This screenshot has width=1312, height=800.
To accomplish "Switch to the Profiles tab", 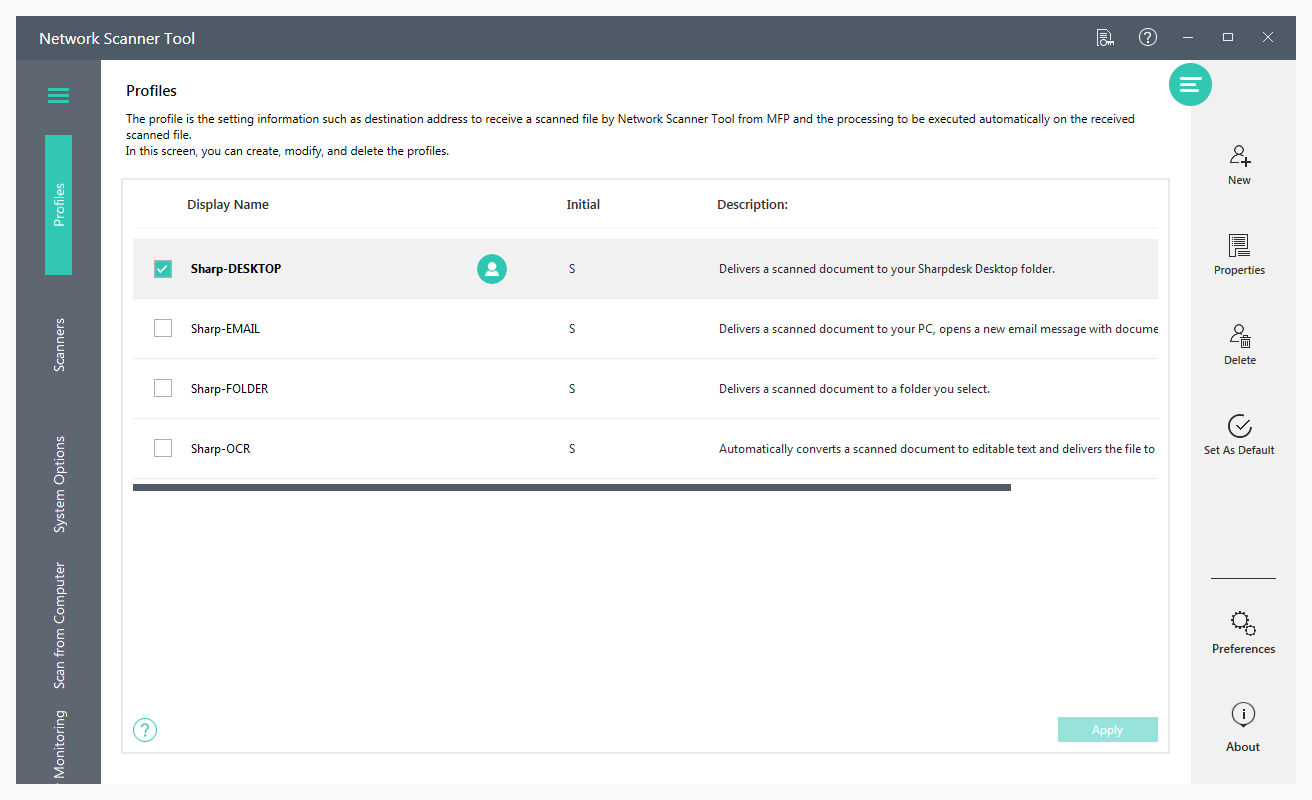I will click(x=59, y=205).
